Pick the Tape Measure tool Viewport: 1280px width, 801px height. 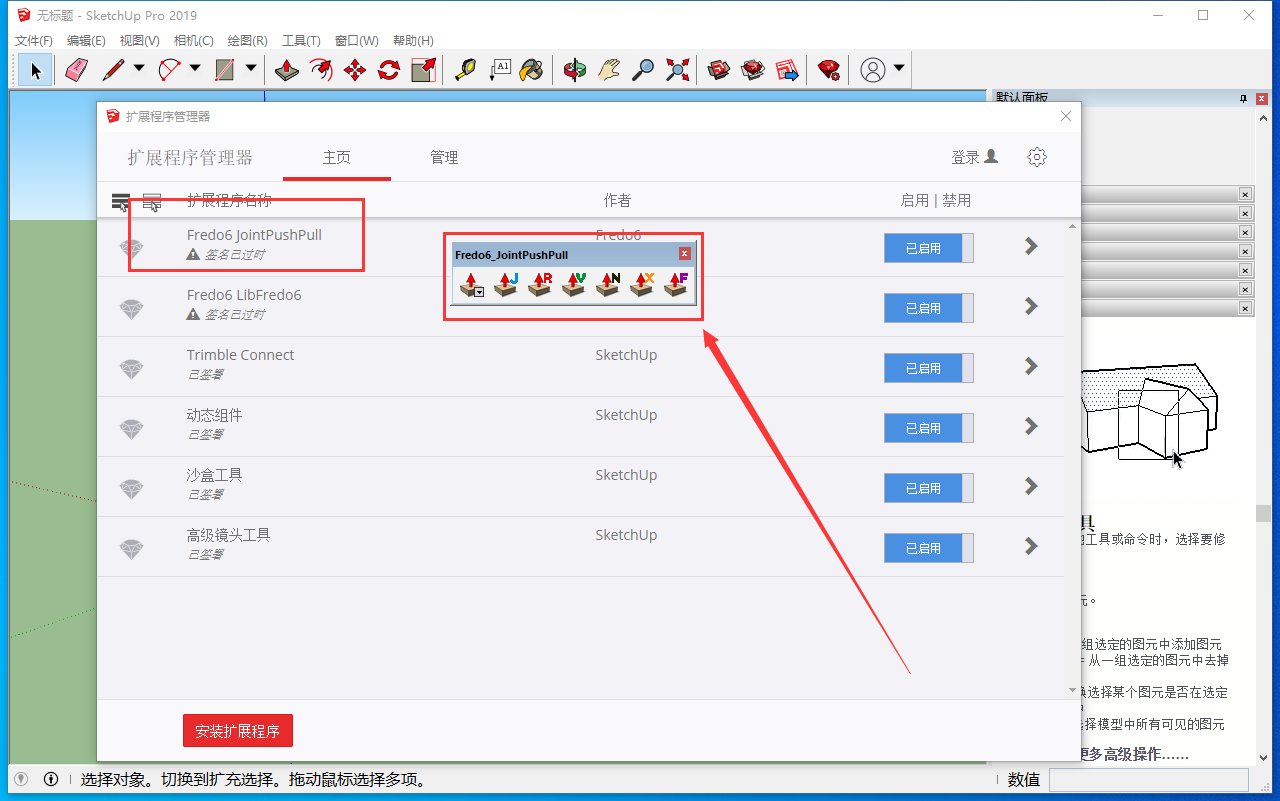click(x=465, y=70)
